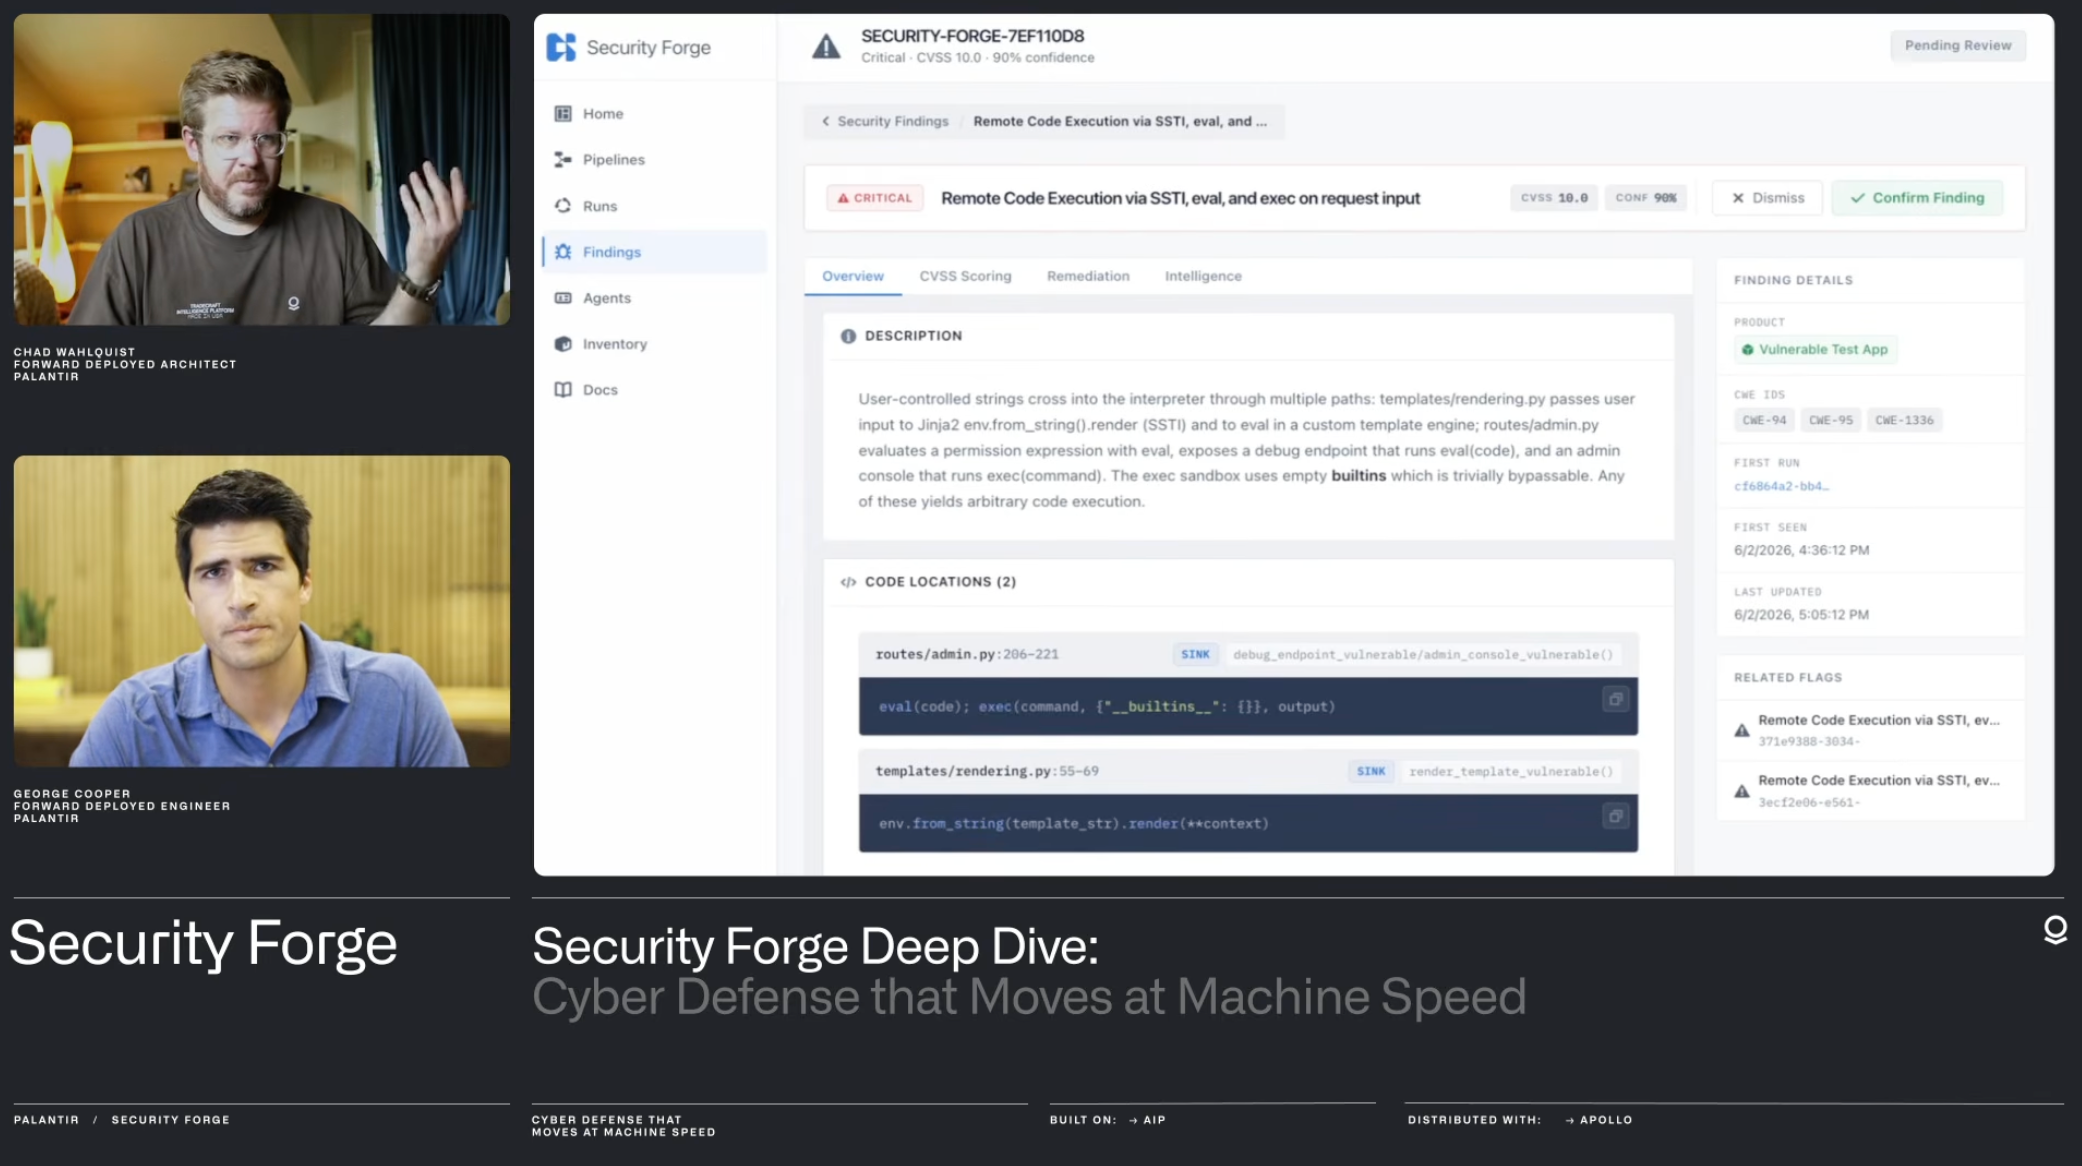Click the Code Locations code icon
The height and width of the screenshot is (1166, 2082).
848,582
